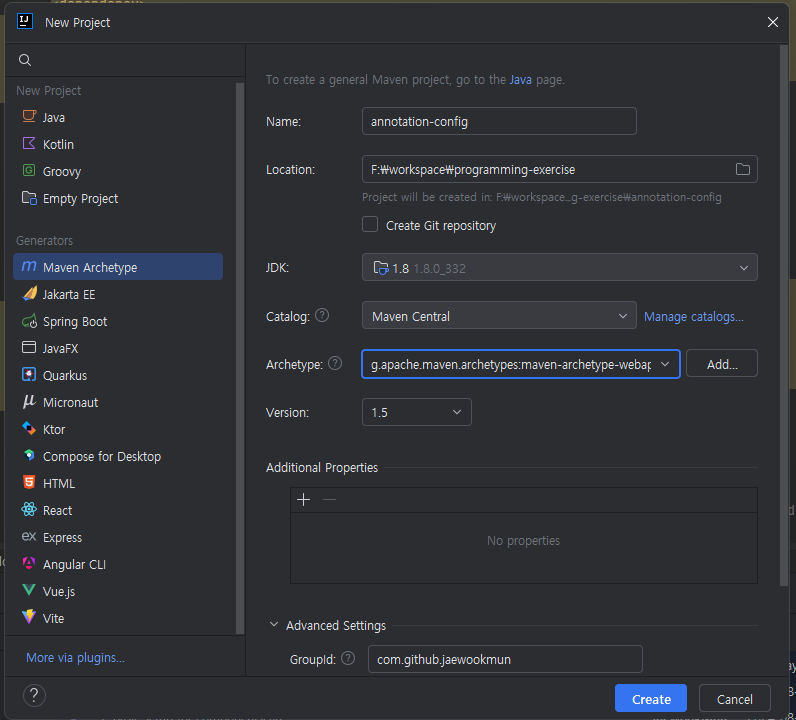Image resolution: width=796 pixels, height=720 pixels.
Task: Follow the Java page link
Action: (520, 80)
